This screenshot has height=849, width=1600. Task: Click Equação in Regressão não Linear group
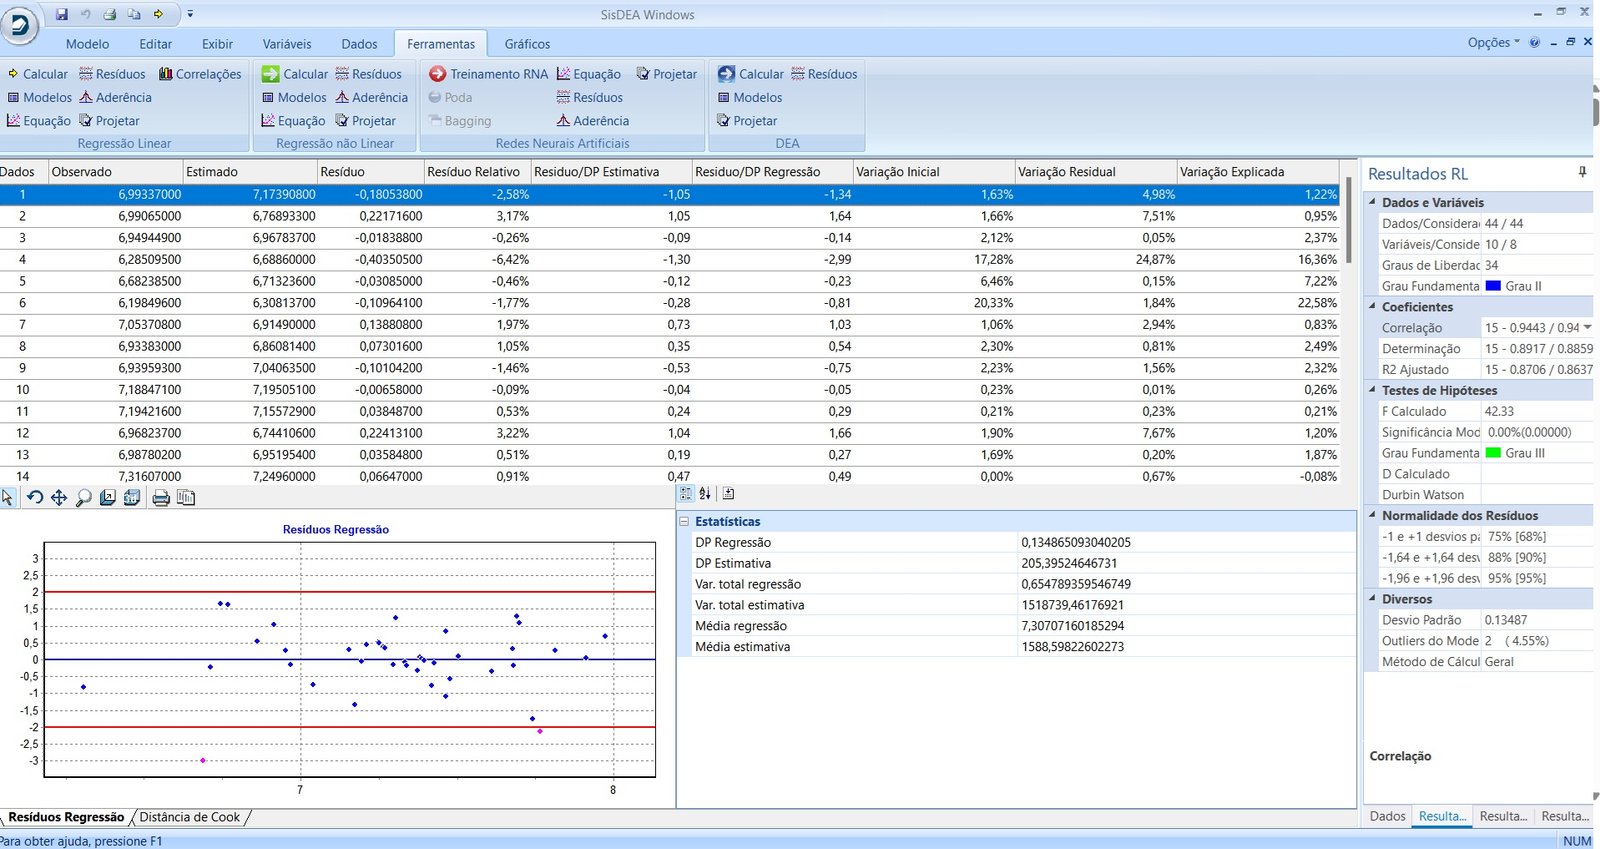(293, 121)
